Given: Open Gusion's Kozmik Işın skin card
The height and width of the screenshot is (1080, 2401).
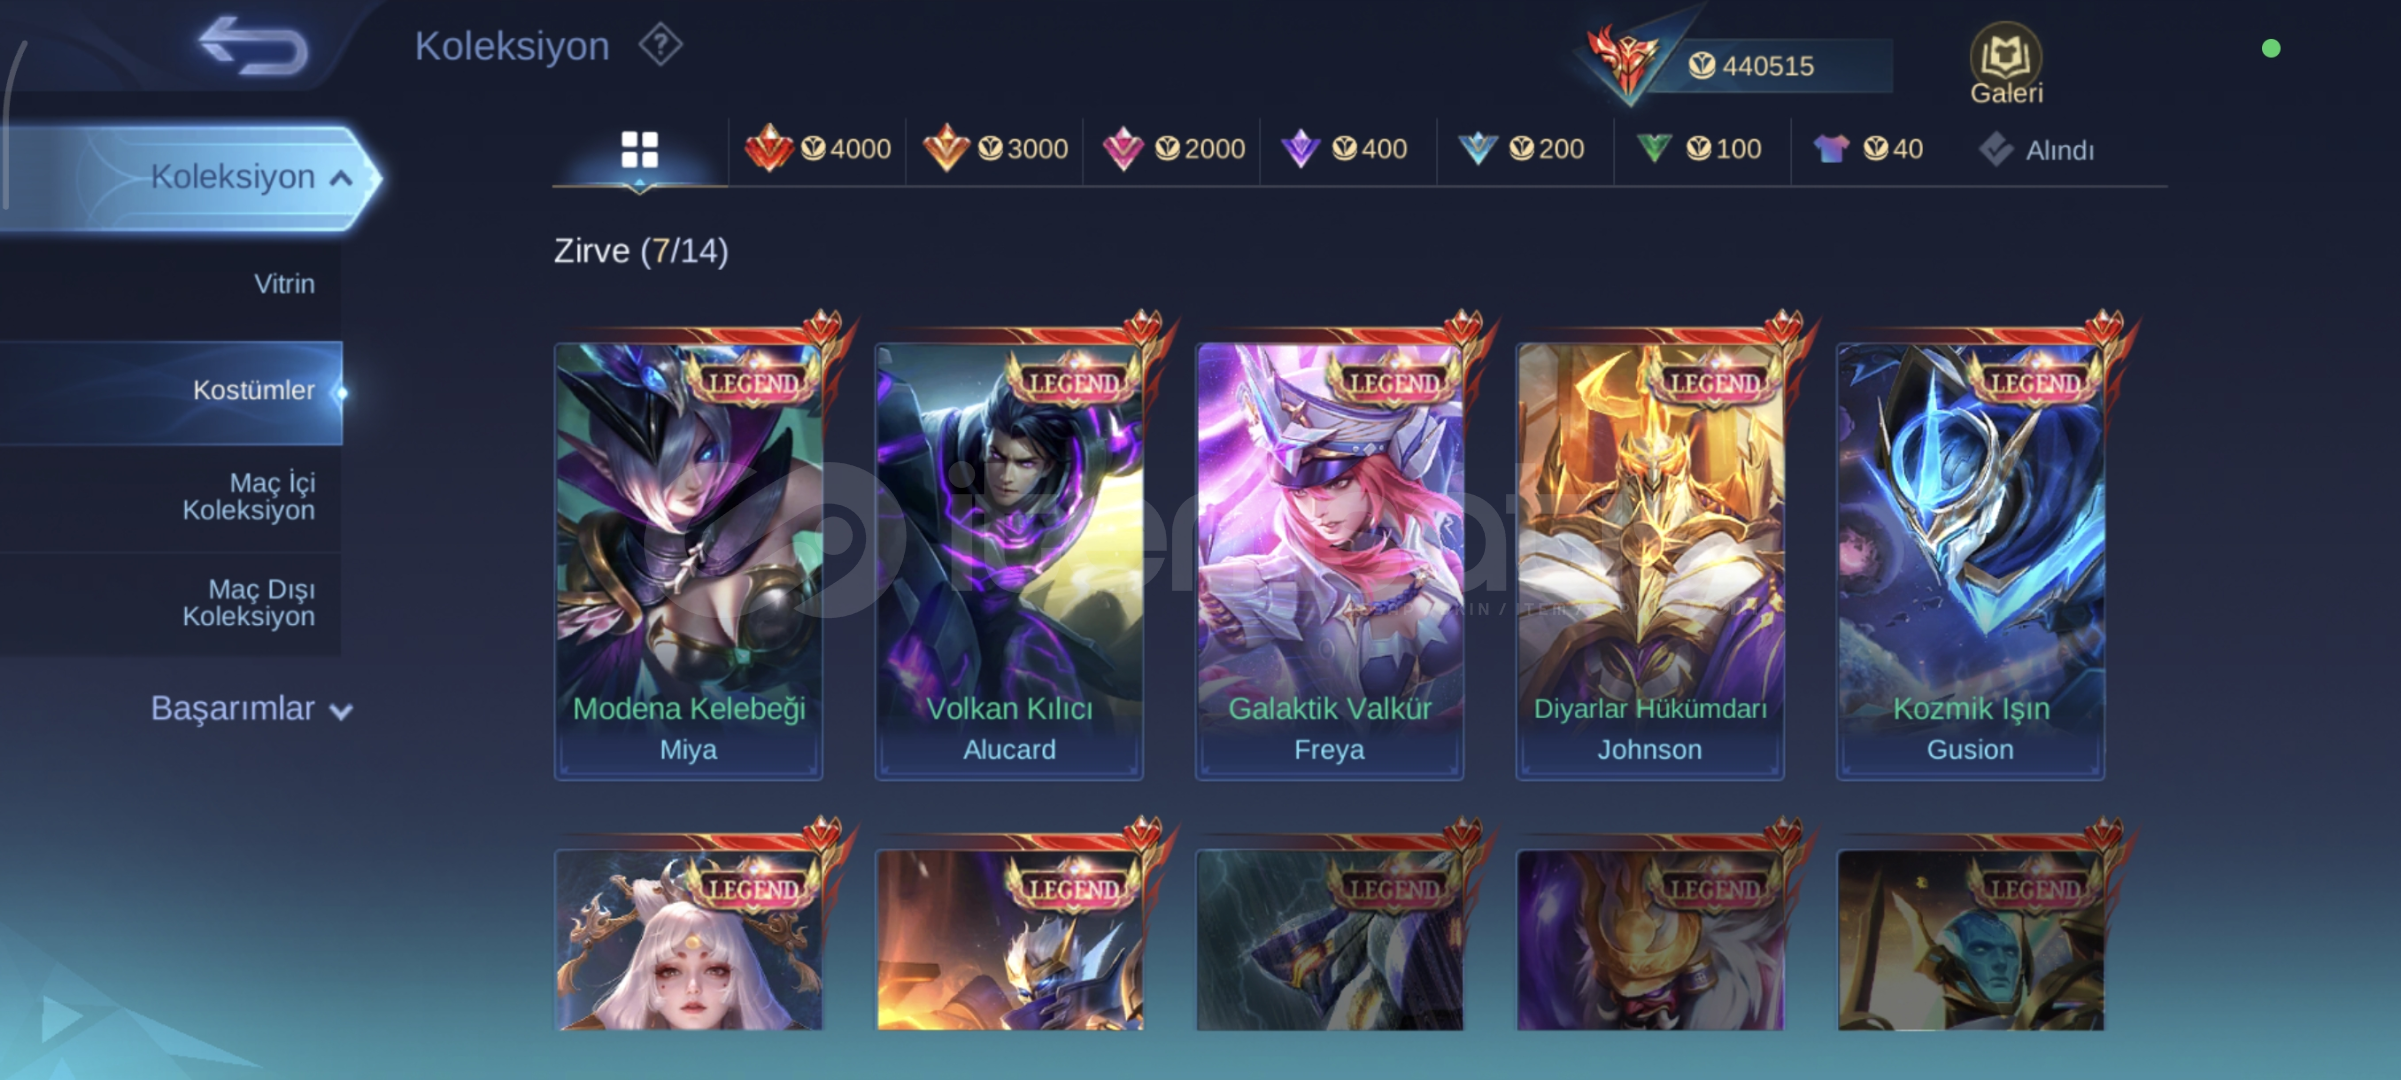Looking at the screenshot, I should click(x=1970, y=560).
